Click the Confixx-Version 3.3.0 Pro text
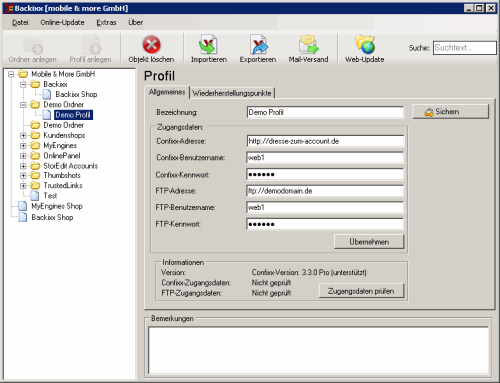This screenshot has height=383, width=500. tap(309, 272)
